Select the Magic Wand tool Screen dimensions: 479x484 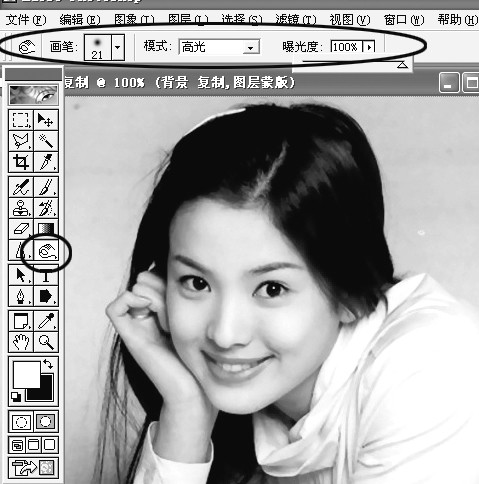tap(46, 141)
